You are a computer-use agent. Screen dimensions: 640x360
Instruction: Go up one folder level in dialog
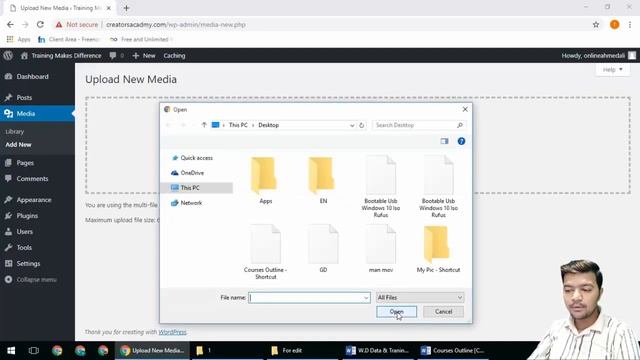click(204, 125)
